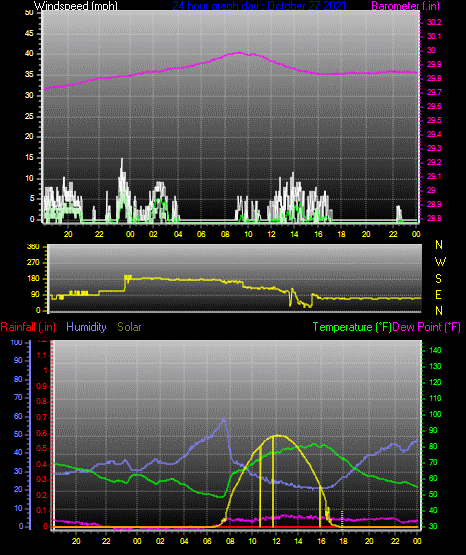The height and width of the screenshot is (555, 466).
Task: Click the Temperature (°F) legend label
Action: tap(352, 327)
